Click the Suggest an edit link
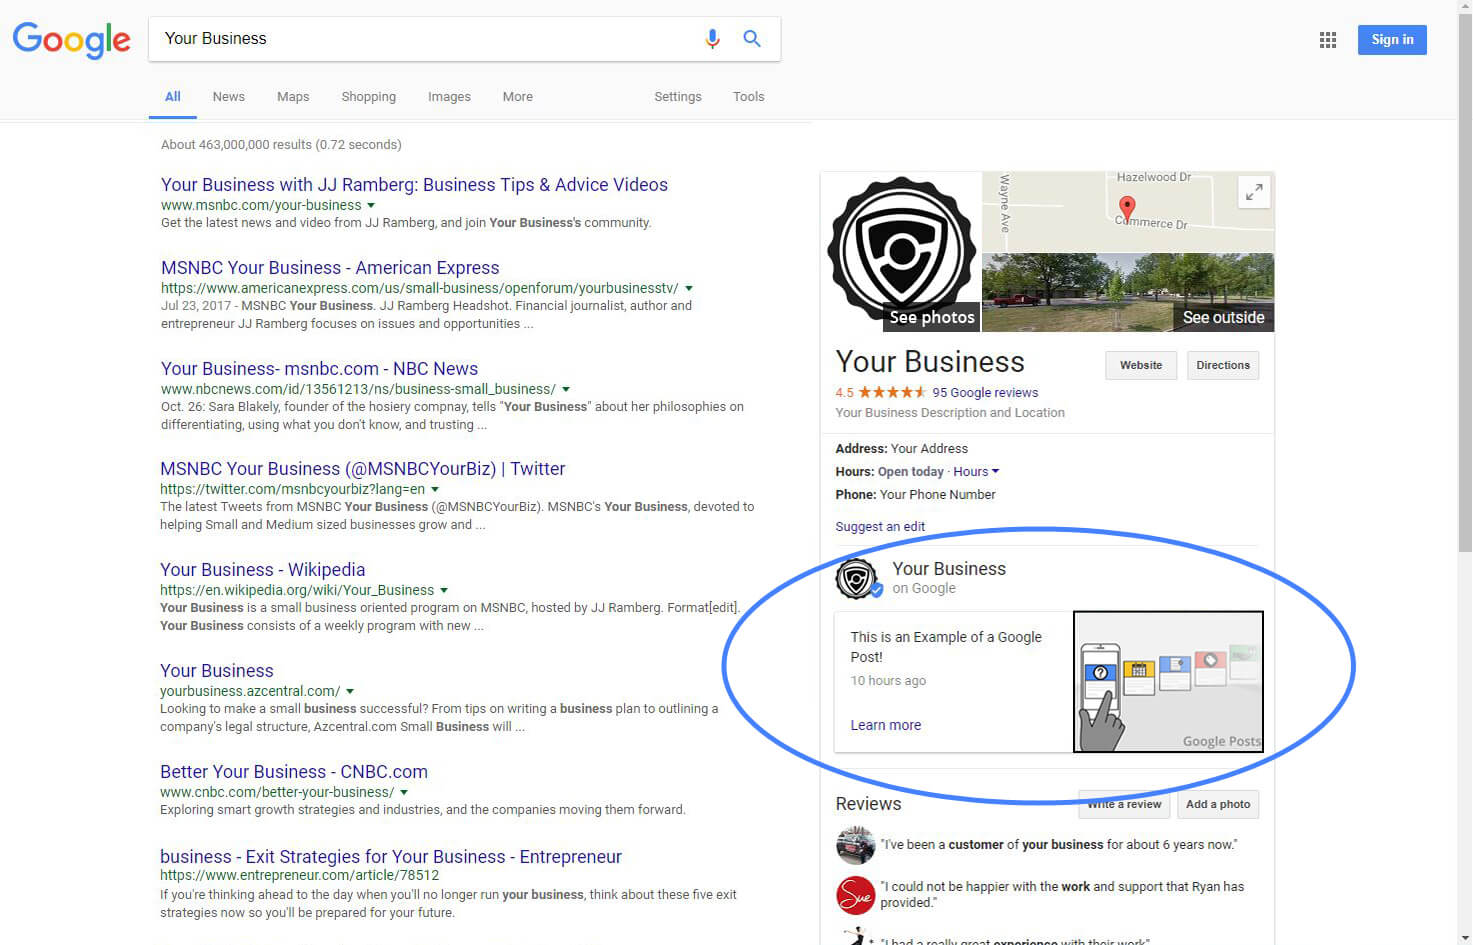1473x945 pixels. pos(880,526)
